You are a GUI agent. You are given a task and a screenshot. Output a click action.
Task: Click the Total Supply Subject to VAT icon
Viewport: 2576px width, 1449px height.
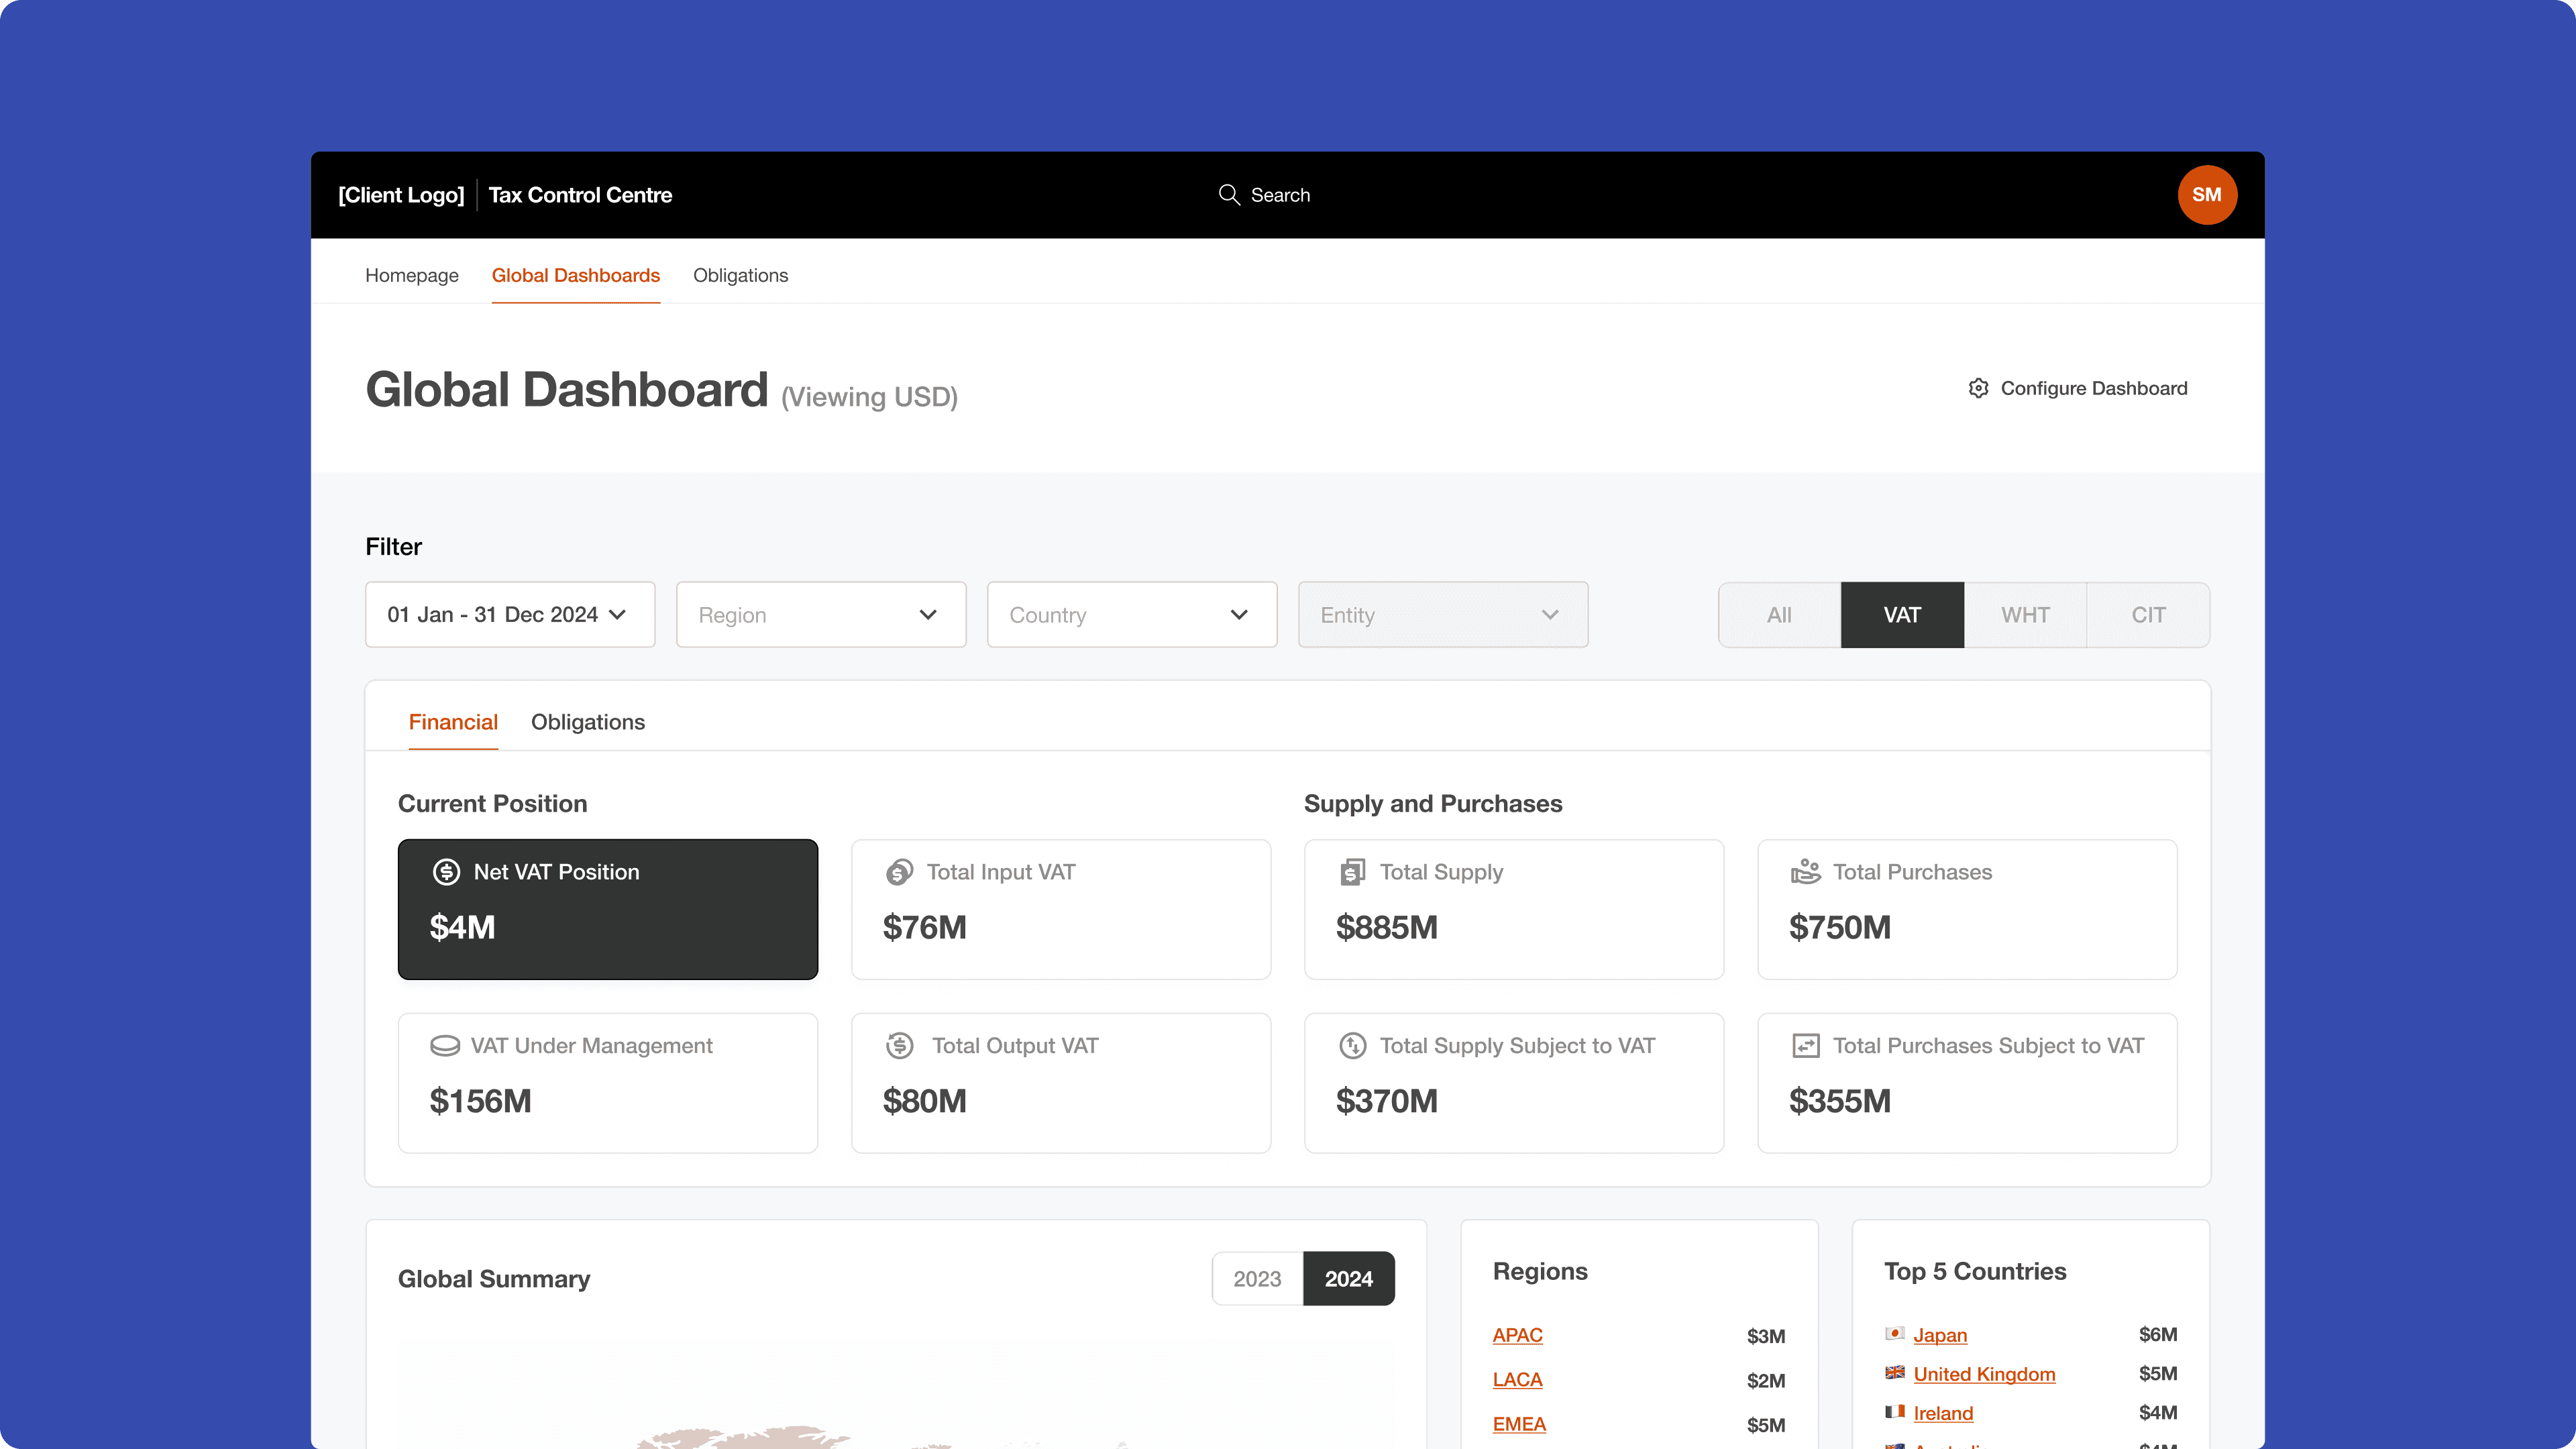(1353, 1046)
